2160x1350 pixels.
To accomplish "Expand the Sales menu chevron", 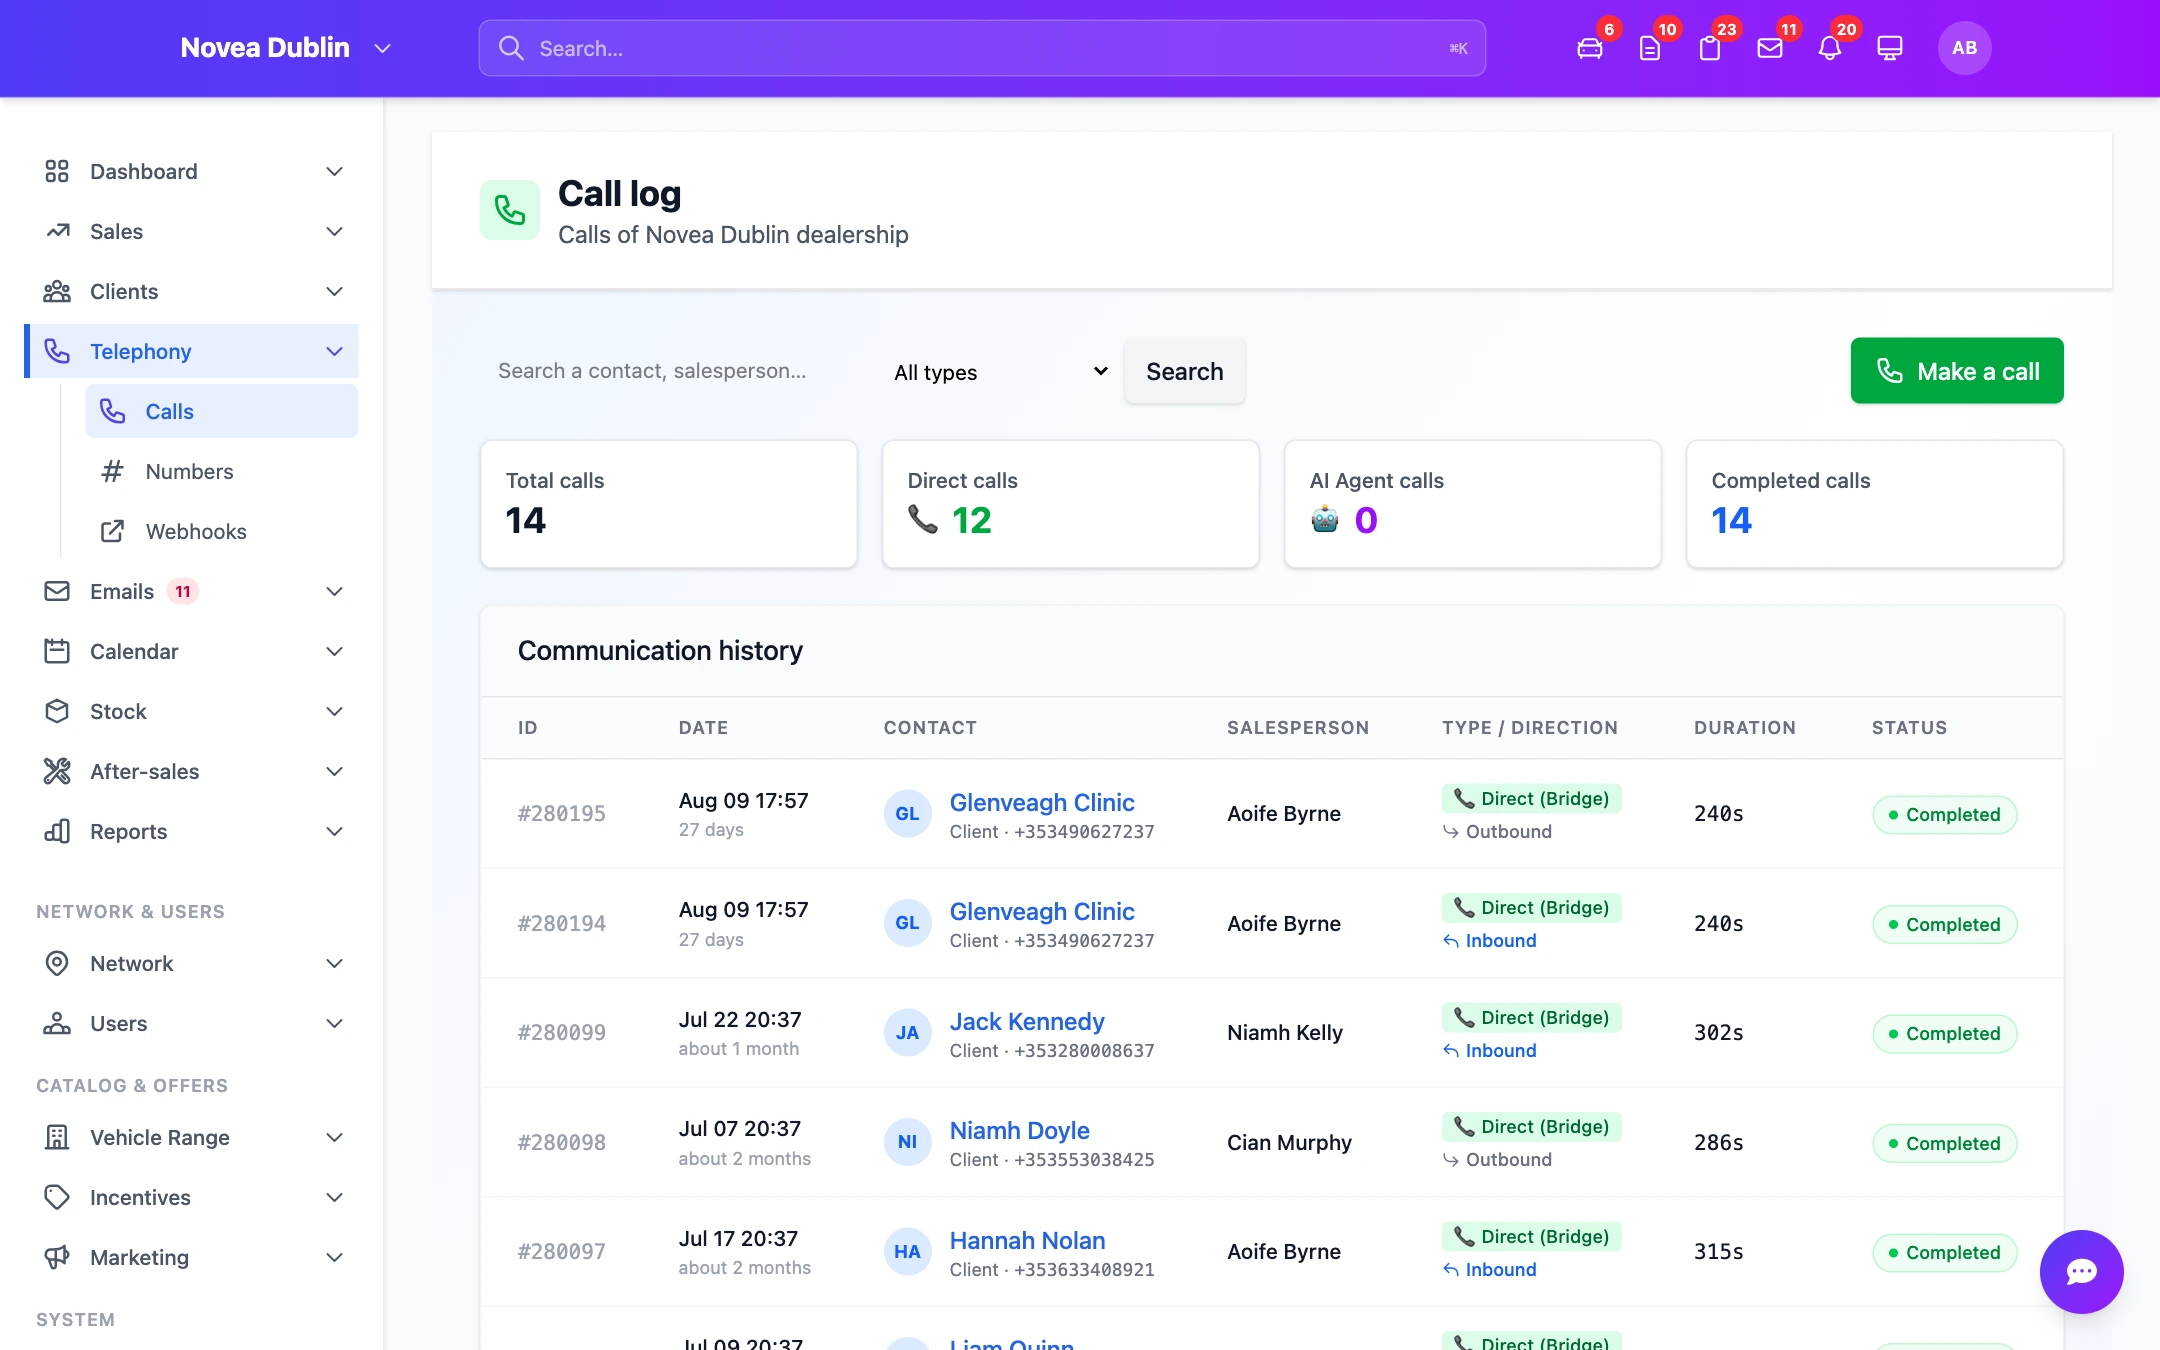I will pos(335,231).
